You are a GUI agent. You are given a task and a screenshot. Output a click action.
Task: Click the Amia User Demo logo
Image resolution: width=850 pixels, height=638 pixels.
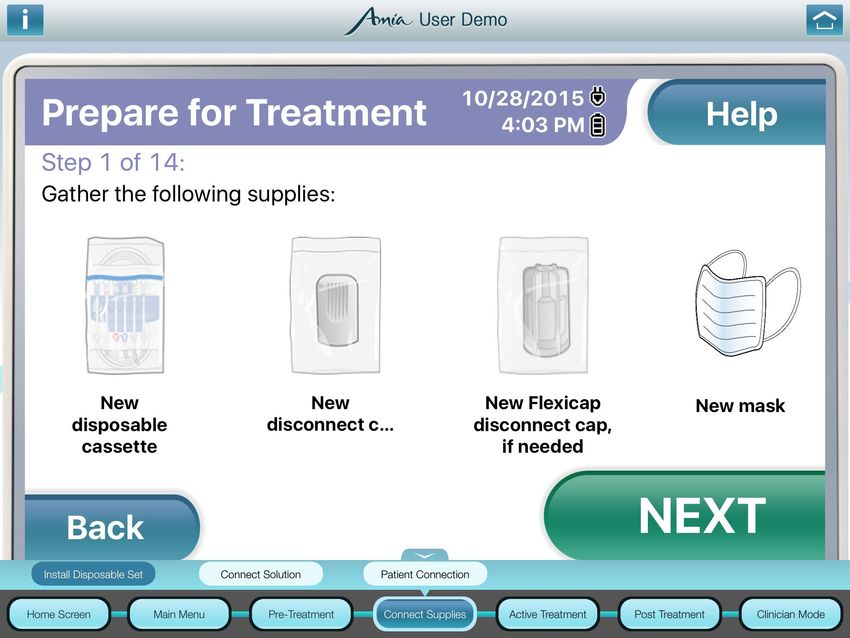[426, 20]
